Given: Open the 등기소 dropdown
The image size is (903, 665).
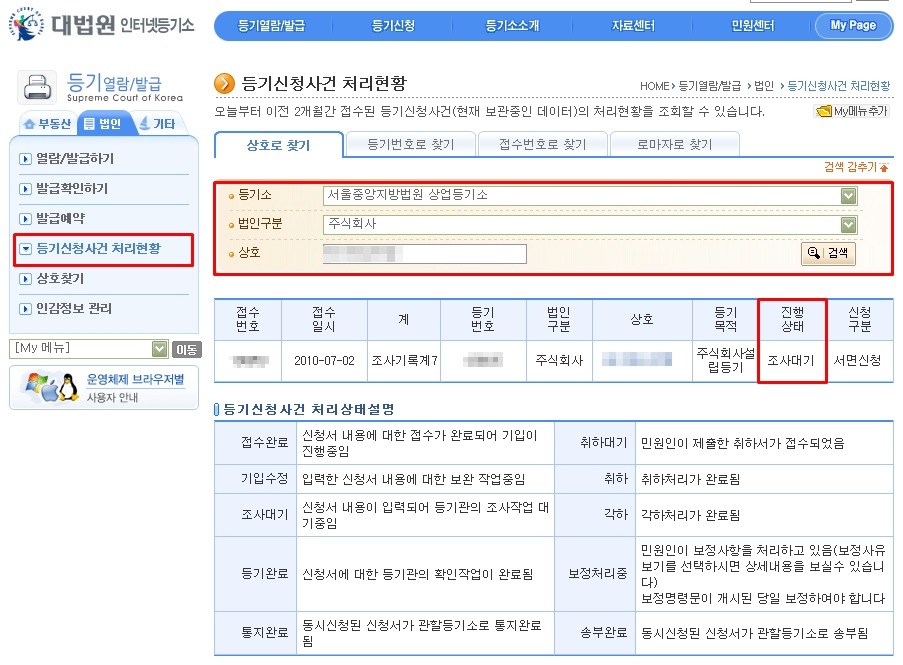Looking at the screenshot, I should (590, 196).
